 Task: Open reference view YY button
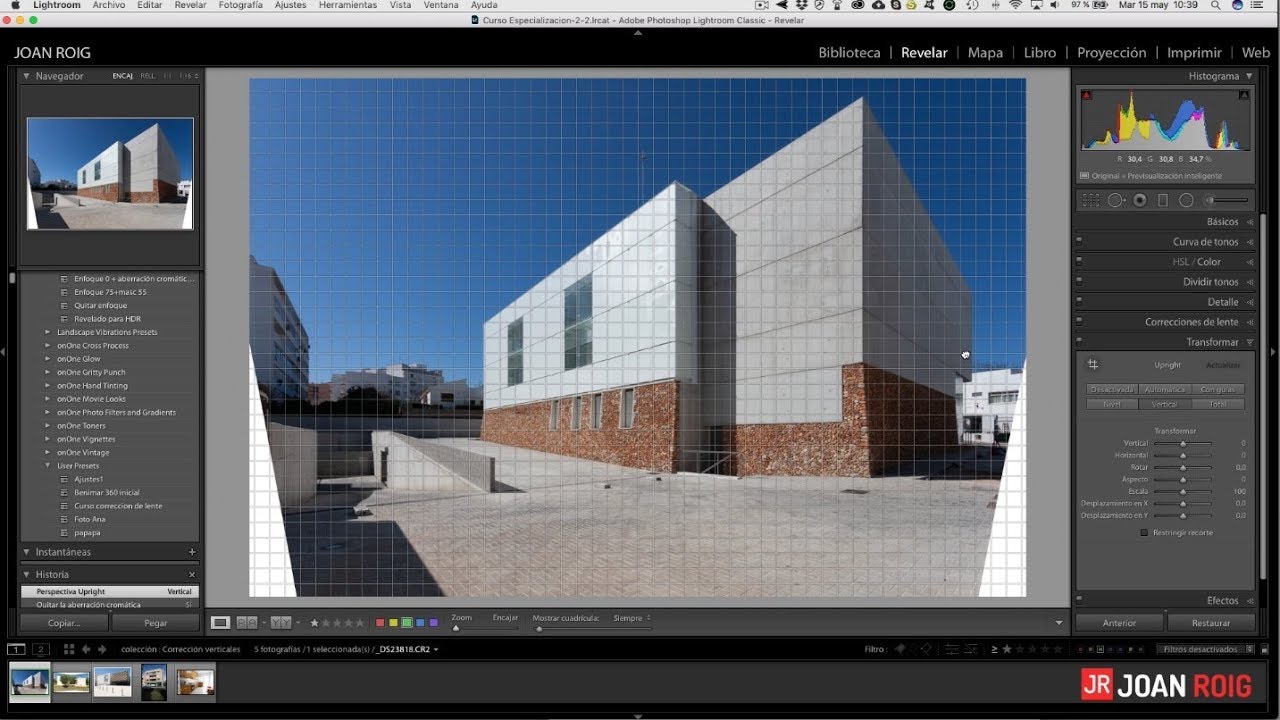point(280,622)
